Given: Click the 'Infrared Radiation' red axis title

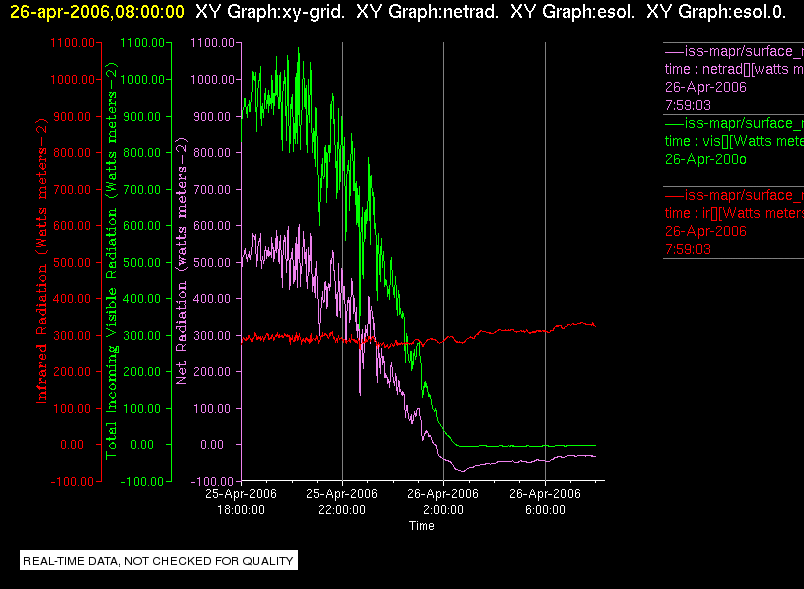Looking at the screenshot, I should click(41, 260).
